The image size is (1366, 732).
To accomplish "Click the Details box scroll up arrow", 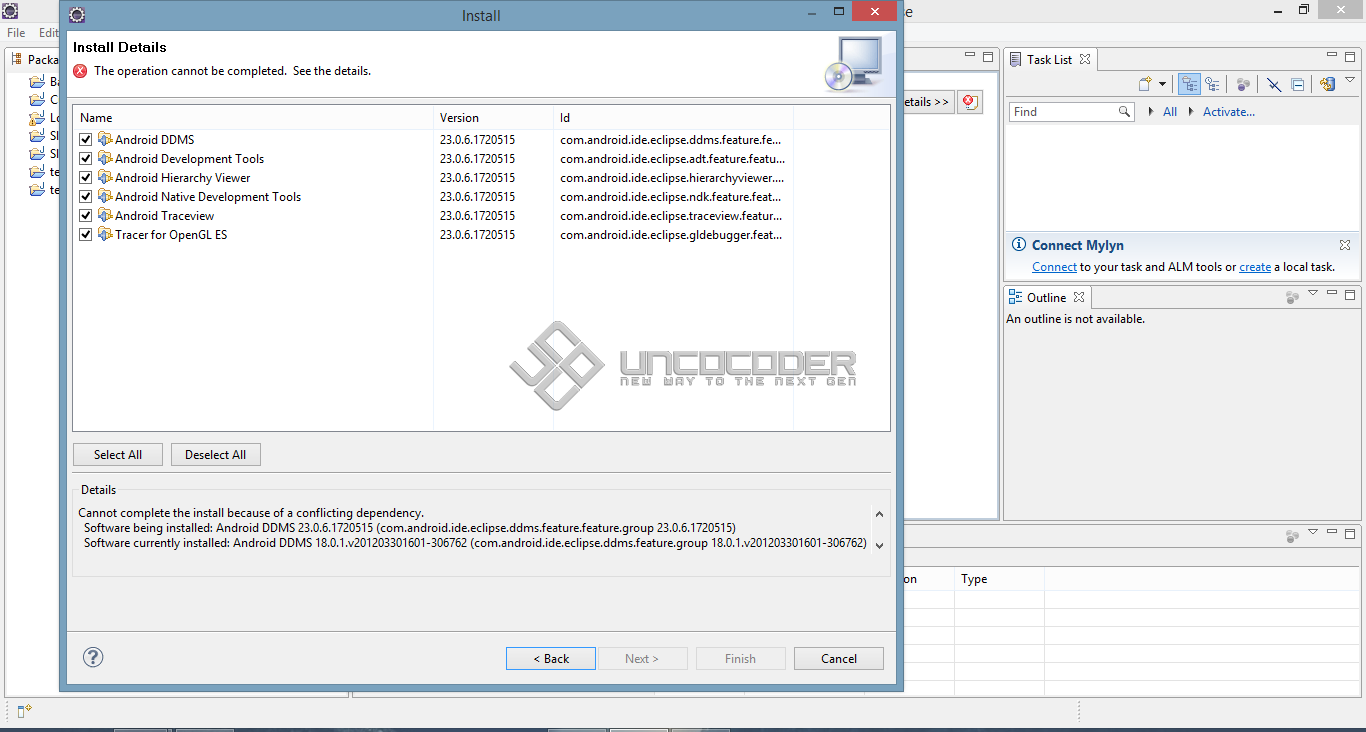I will (879, 514).
